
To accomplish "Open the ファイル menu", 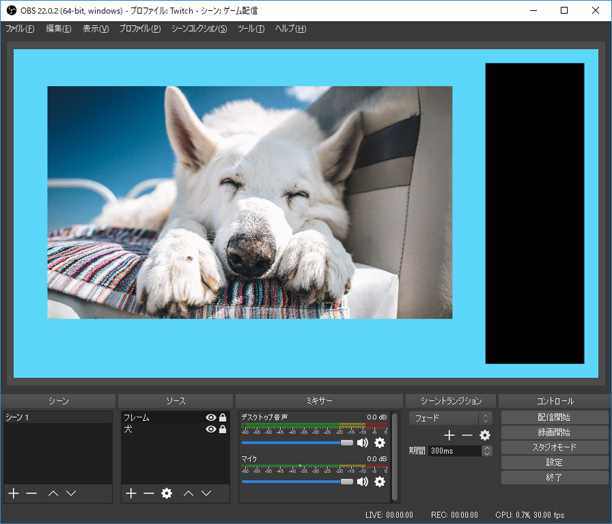I will [x=20, y=28].
